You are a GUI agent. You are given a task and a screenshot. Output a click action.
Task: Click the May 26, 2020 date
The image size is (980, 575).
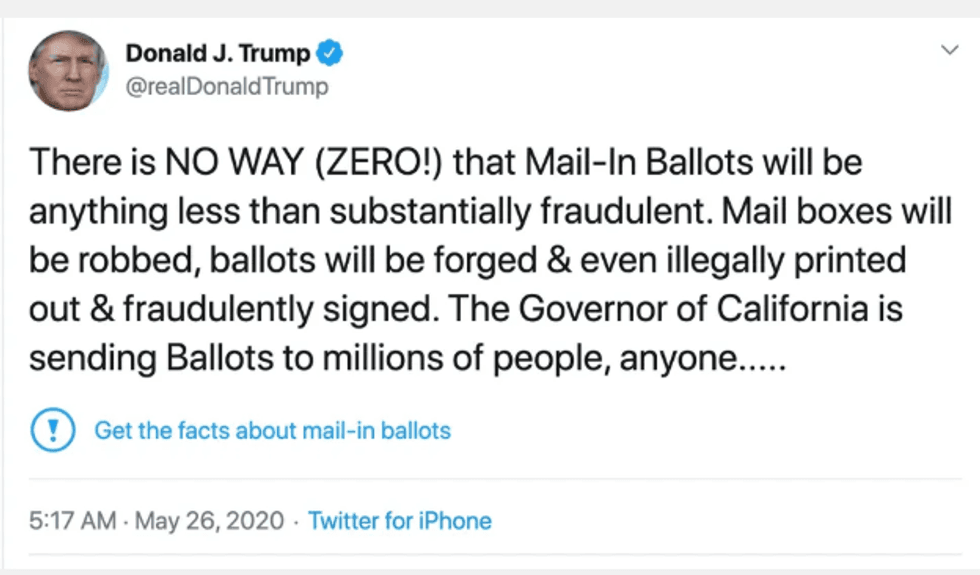[209, 521]
